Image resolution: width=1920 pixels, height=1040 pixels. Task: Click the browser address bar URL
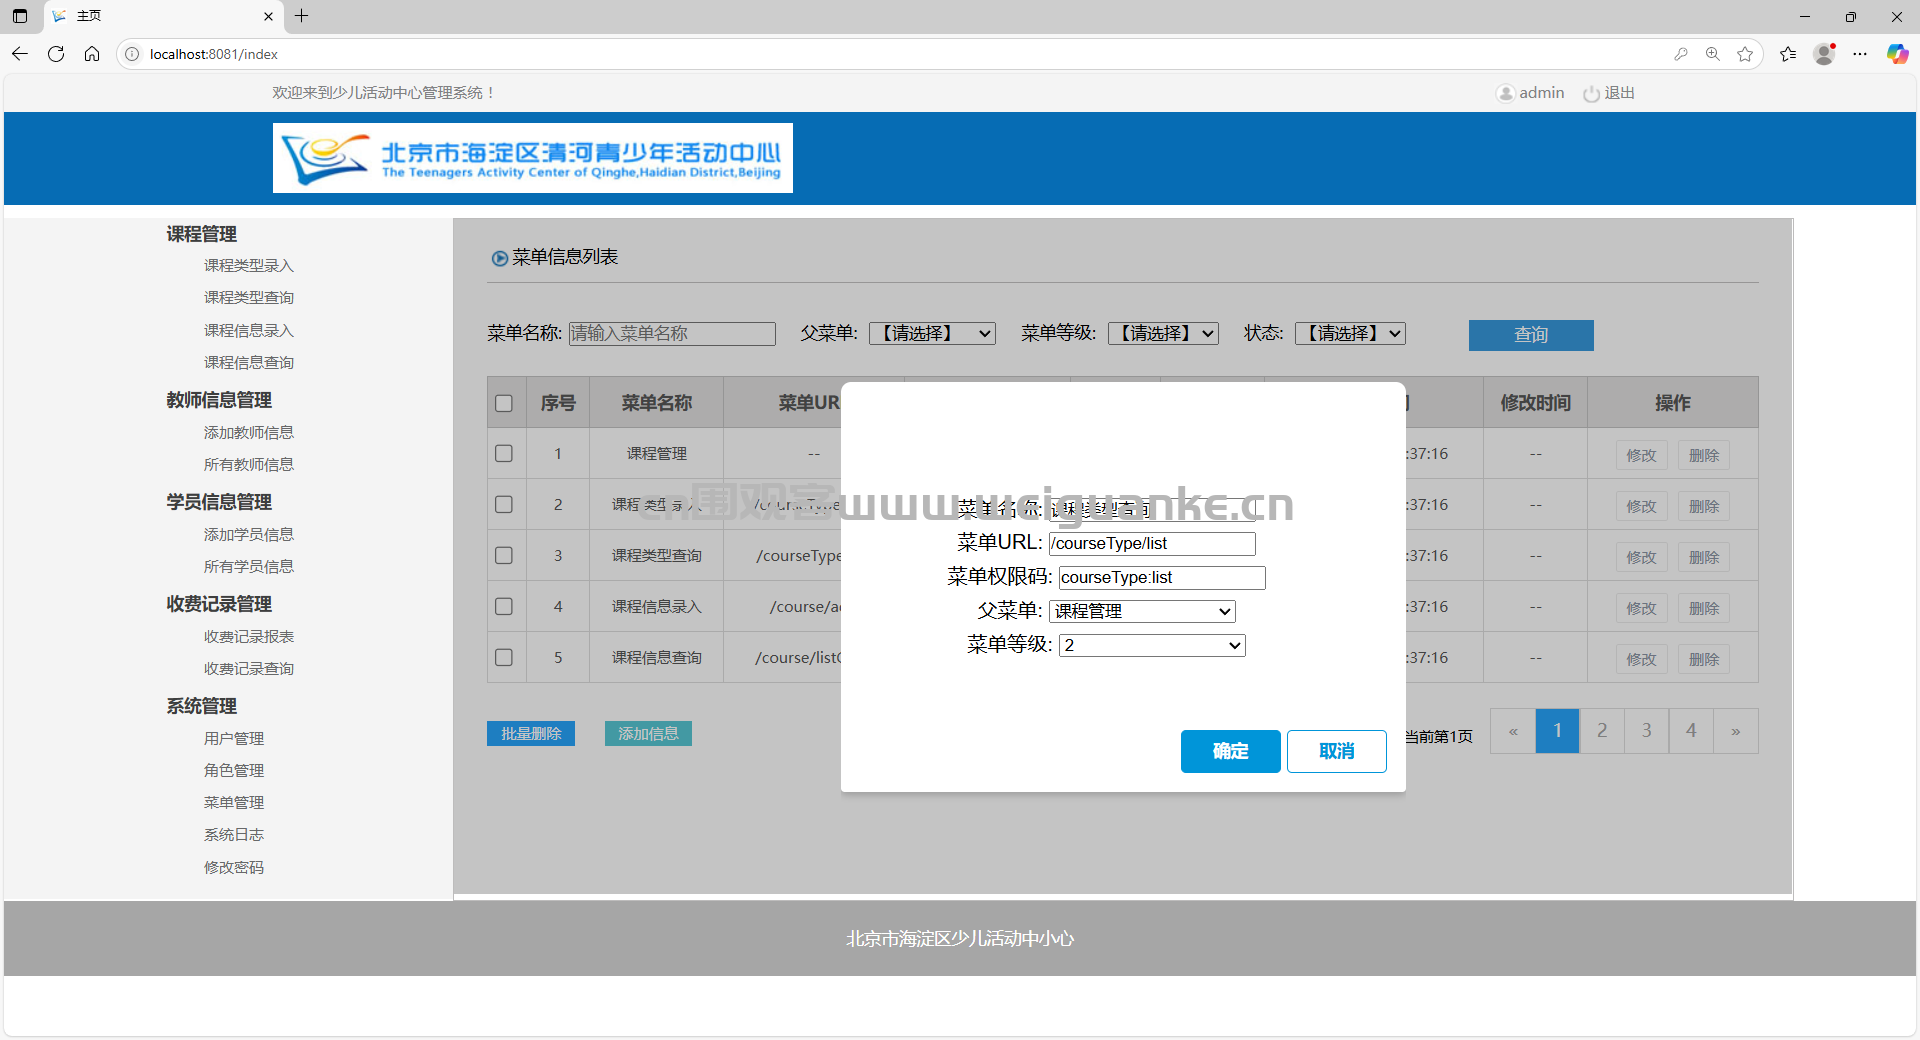click(x=214, y=54)
